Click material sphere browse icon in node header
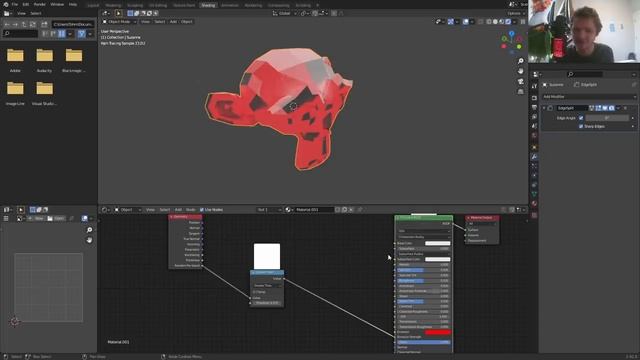 pyautogui.click(x=289, y=210)
